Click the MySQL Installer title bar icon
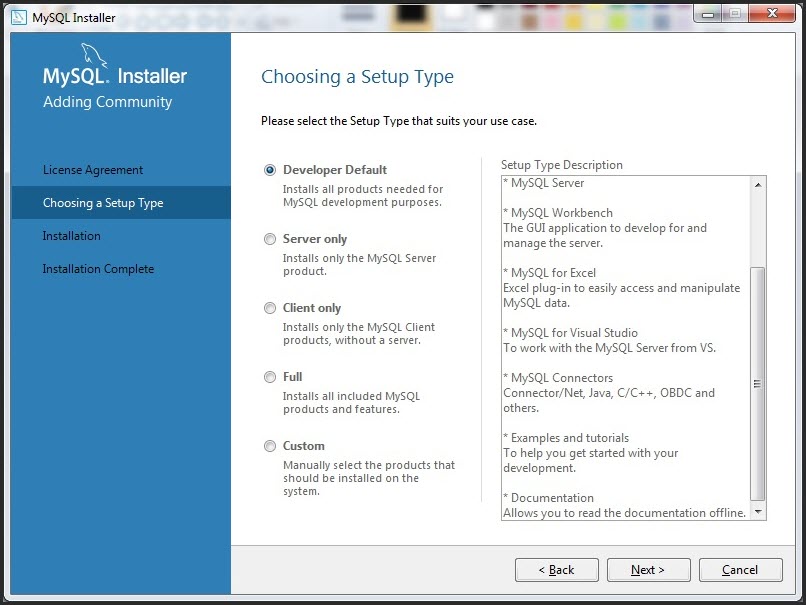The width and height of the screenshot is (806, 605). pyautogui.click(x=19, y=17)
